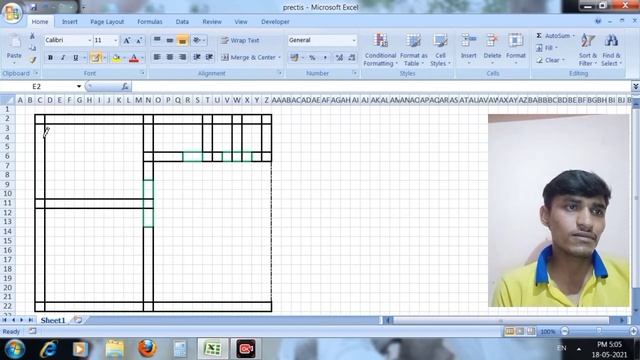640x360 pixels.
Task: Click the Insert cells button
Action: [x=469, y=50]
